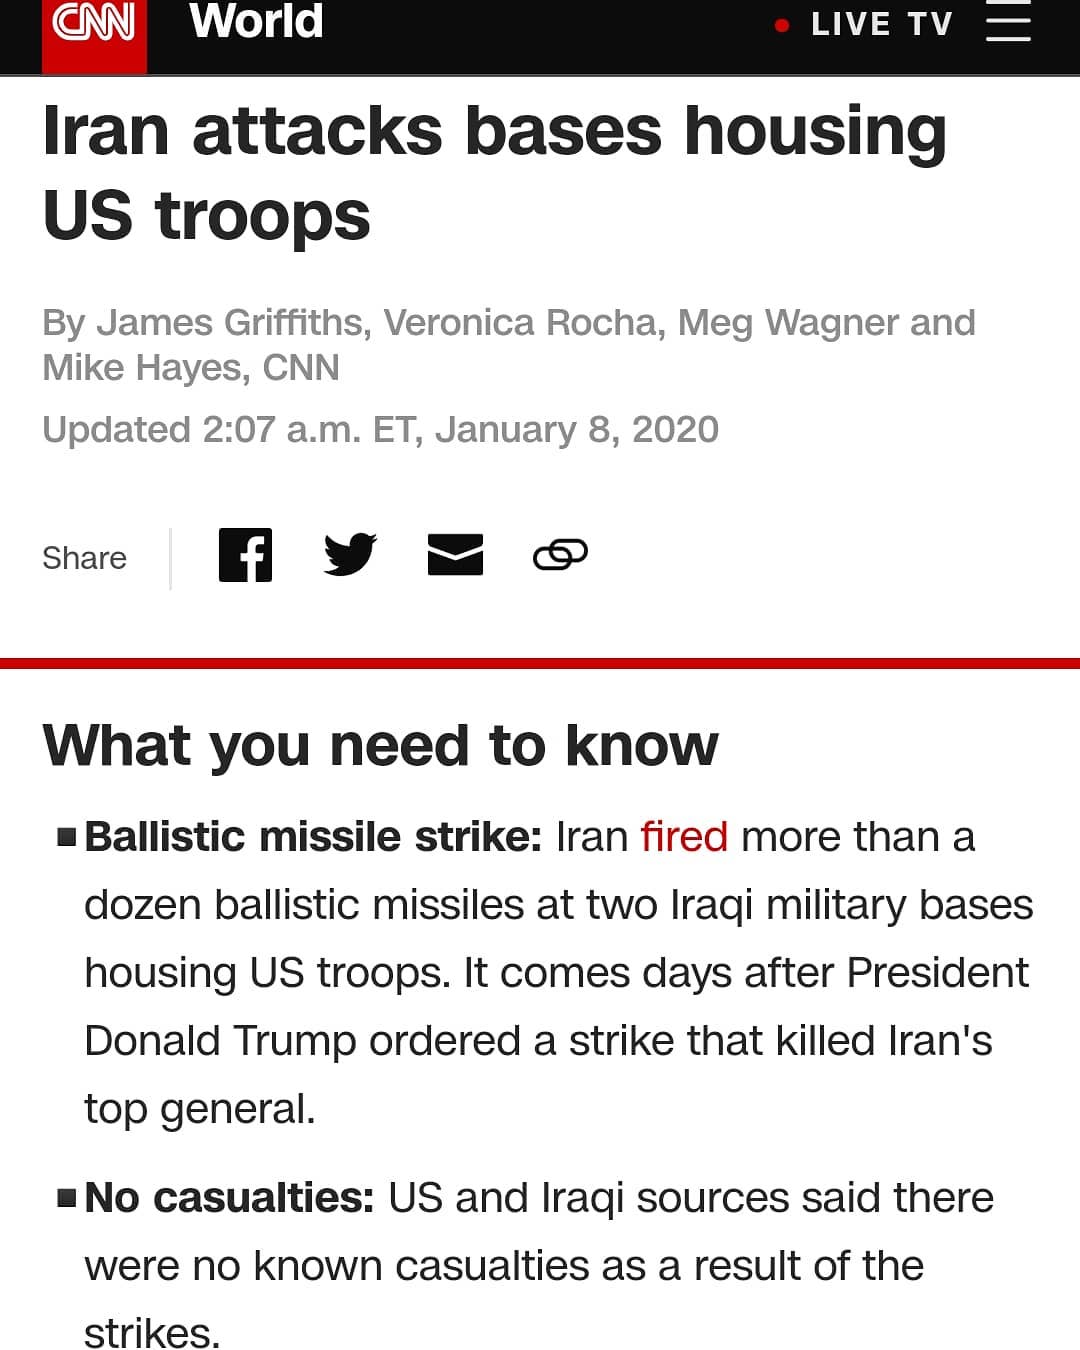The height and width of the screenshot is (1350, 1080).
Task: Click the red divider bar
Action: (540, 663)
